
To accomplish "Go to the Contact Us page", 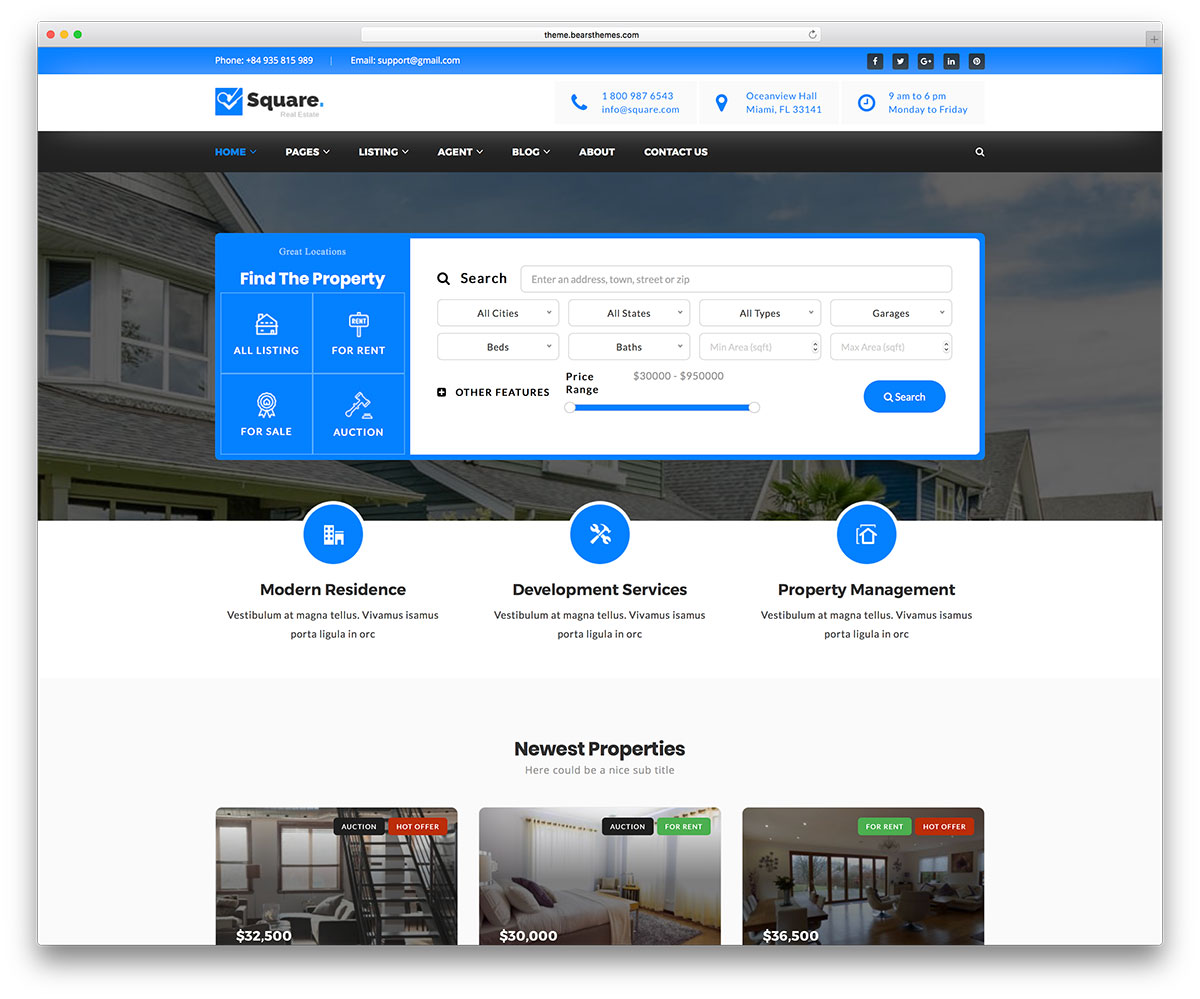I will [x=675, y=152].
